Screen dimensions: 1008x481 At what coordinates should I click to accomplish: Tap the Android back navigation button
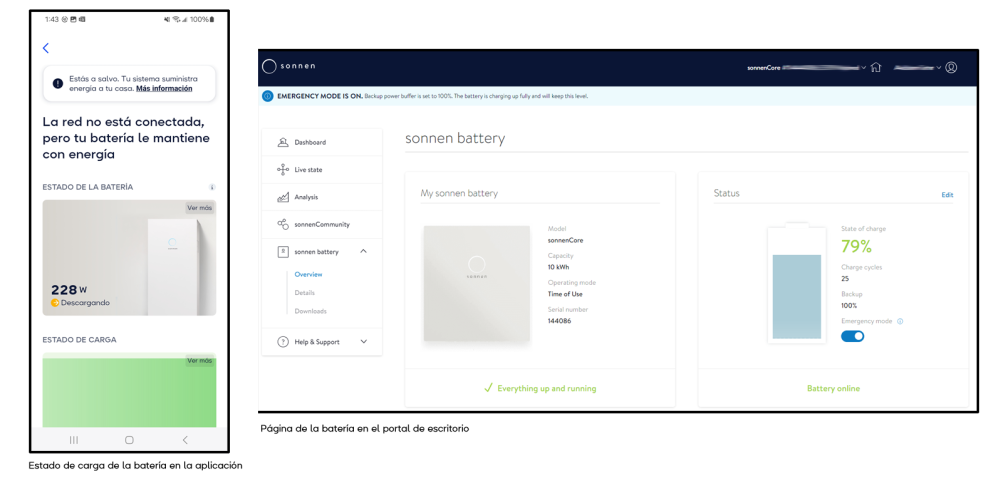tap(185, 440)
